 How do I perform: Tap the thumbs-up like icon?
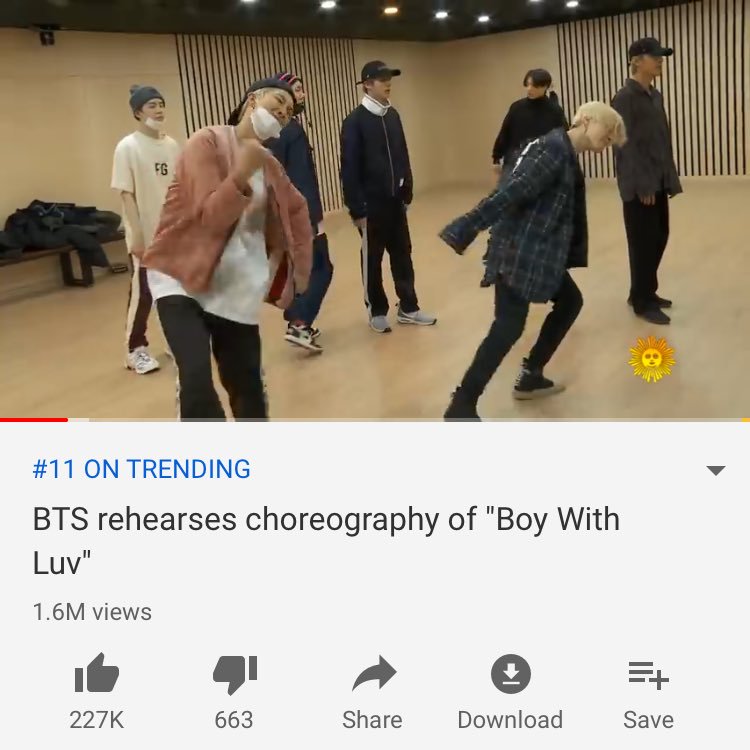(x=97, y=673)
